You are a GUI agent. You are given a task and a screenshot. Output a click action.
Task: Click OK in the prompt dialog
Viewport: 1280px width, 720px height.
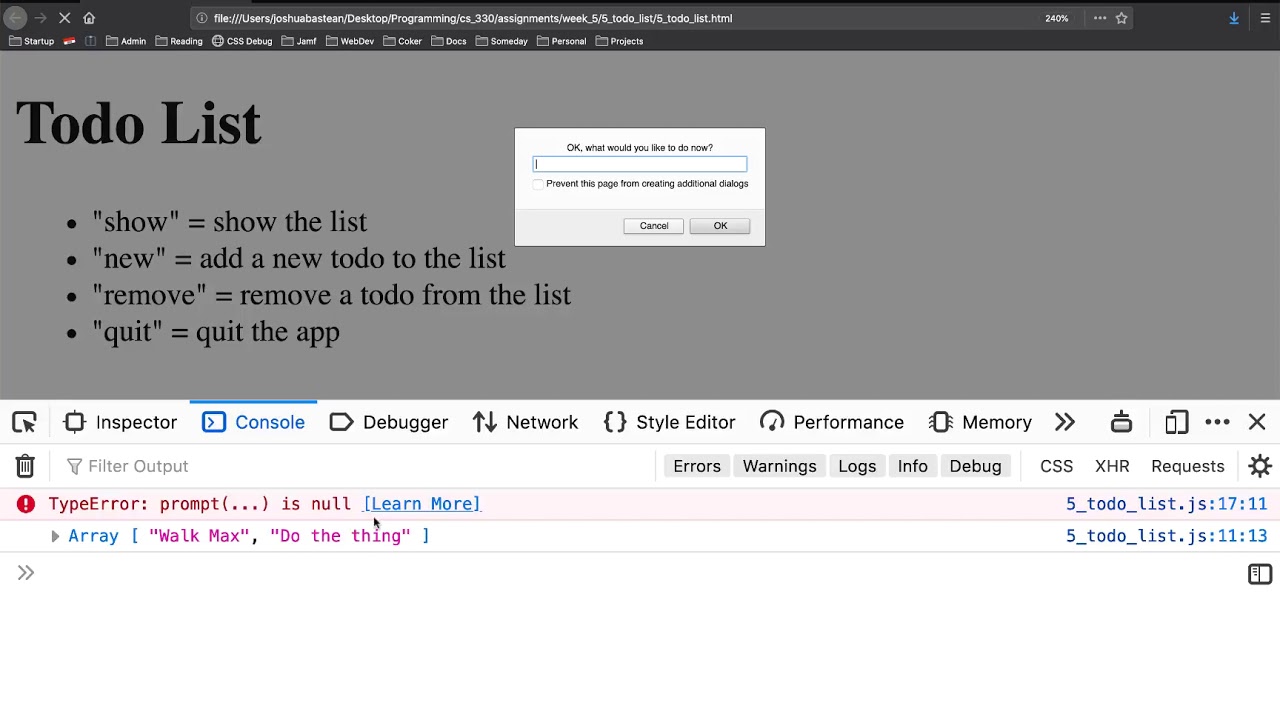(x=720, y=226)
